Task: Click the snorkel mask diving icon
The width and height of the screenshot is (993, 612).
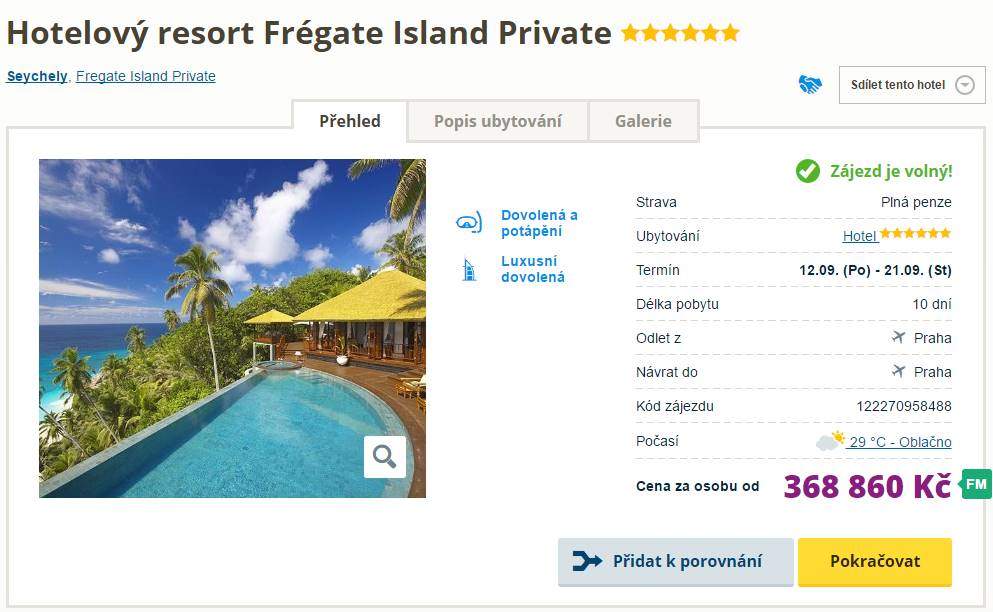Action: pyautogui.click(x=469, y=223)
